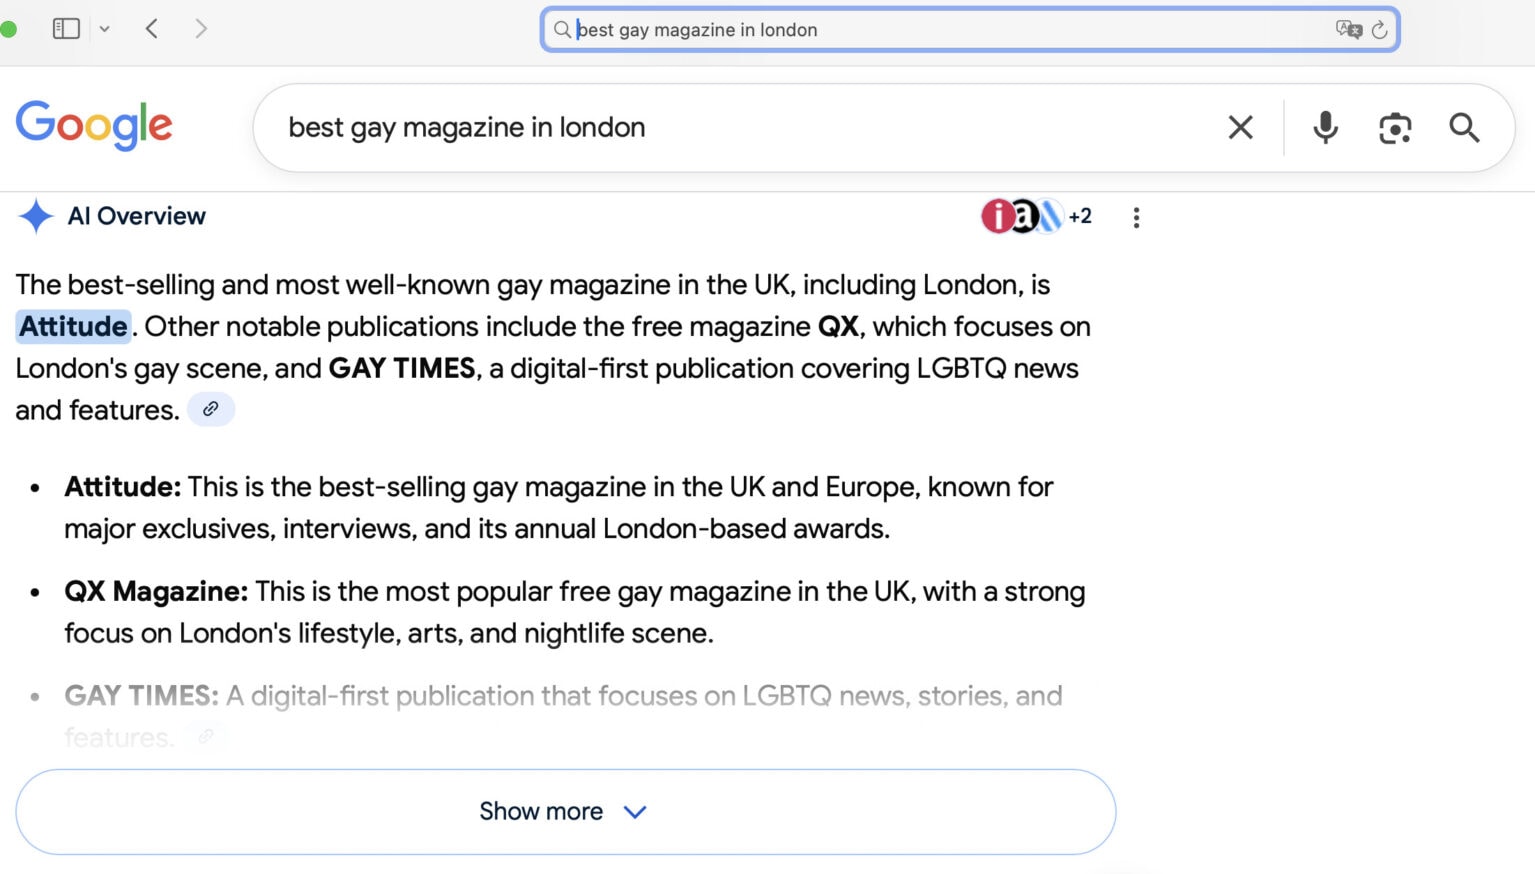This screenshot has height=874, width=1535.
Task: Expand the overview with Show more
Action: tap(565, 811)
